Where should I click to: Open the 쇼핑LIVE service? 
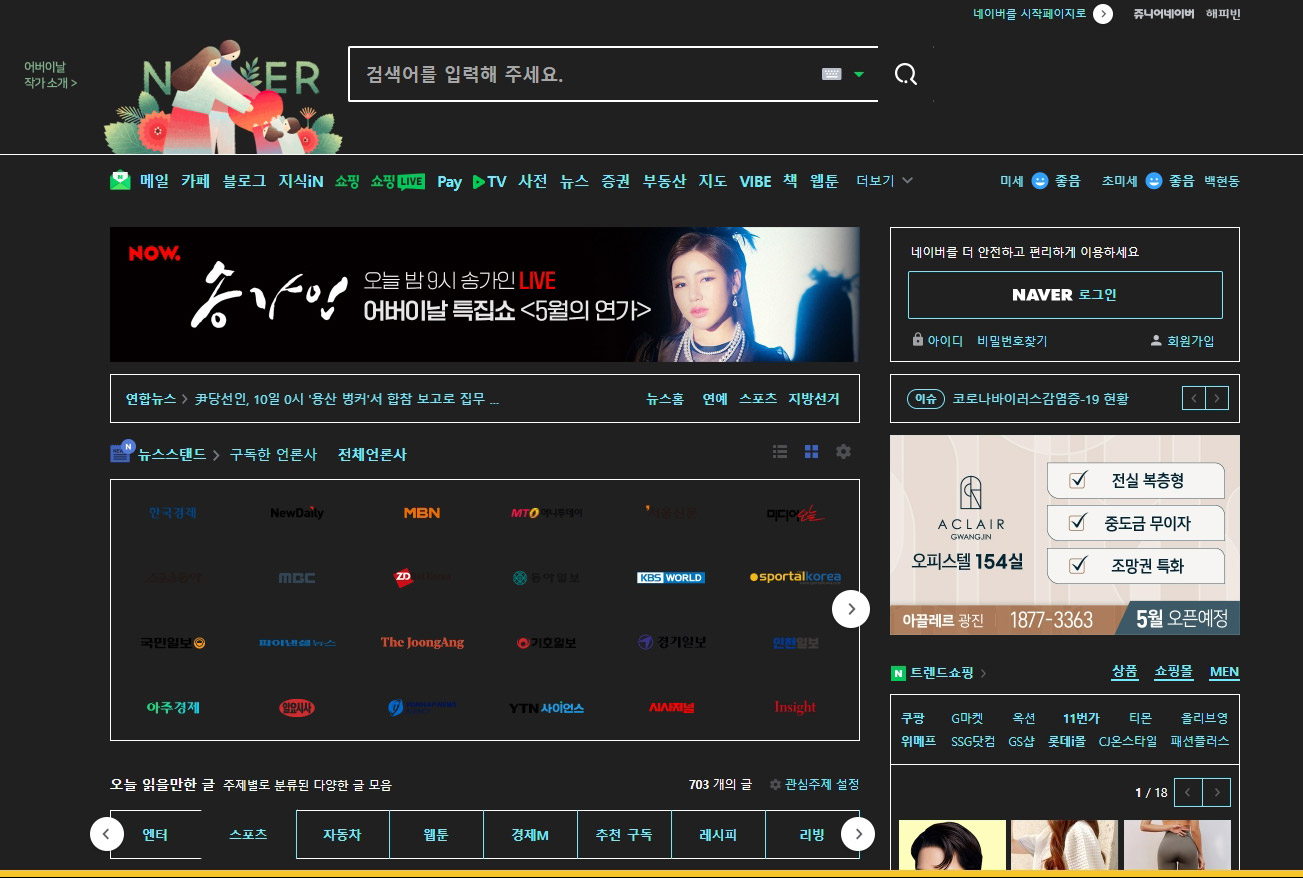click(397, 181)
